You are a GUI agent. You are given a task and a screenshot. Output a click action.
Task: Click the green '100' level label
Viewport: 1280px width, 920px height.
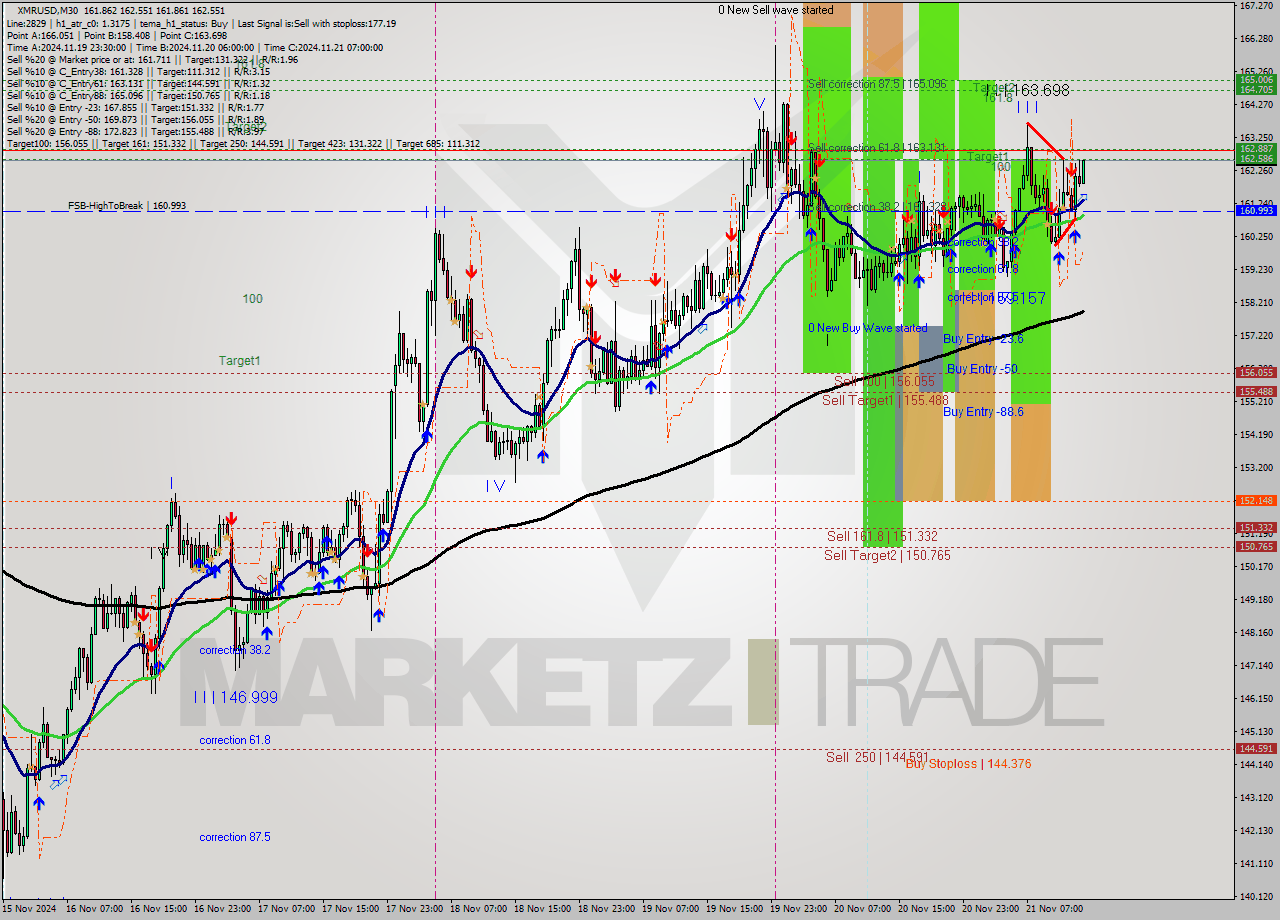click(252, 299)
